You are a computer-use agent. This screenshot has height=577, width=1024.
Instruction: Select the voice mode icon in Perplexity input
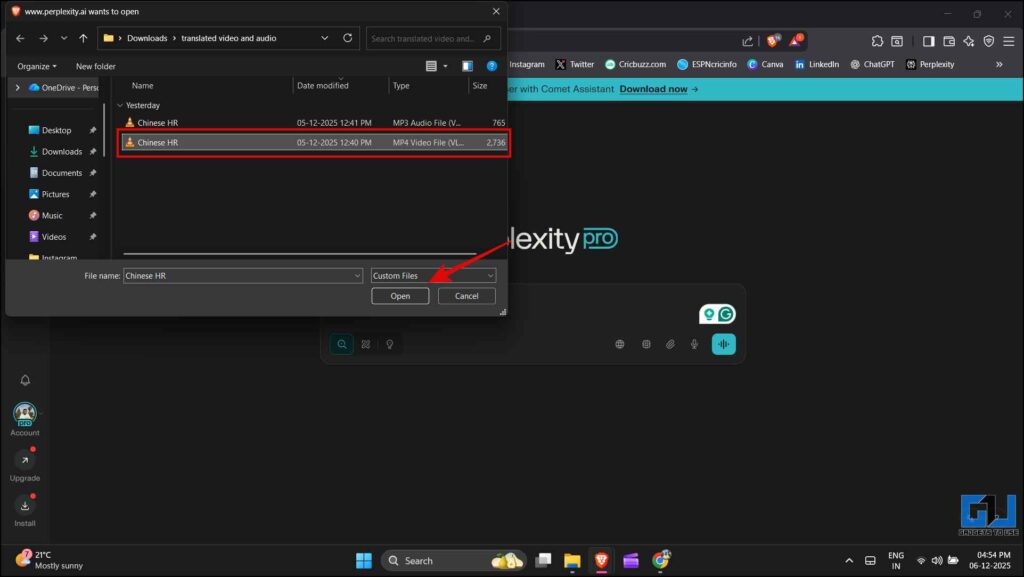723,344
